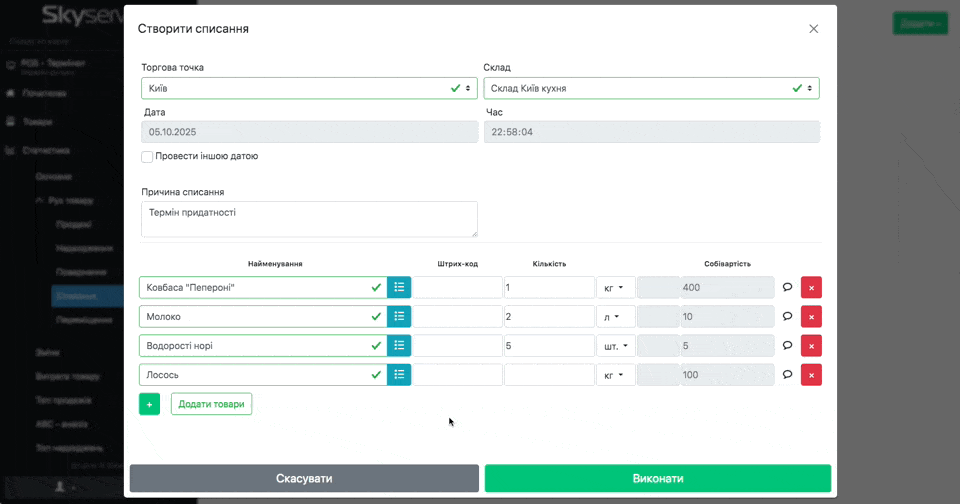Click 'Додати товари' button

[211, 404]
